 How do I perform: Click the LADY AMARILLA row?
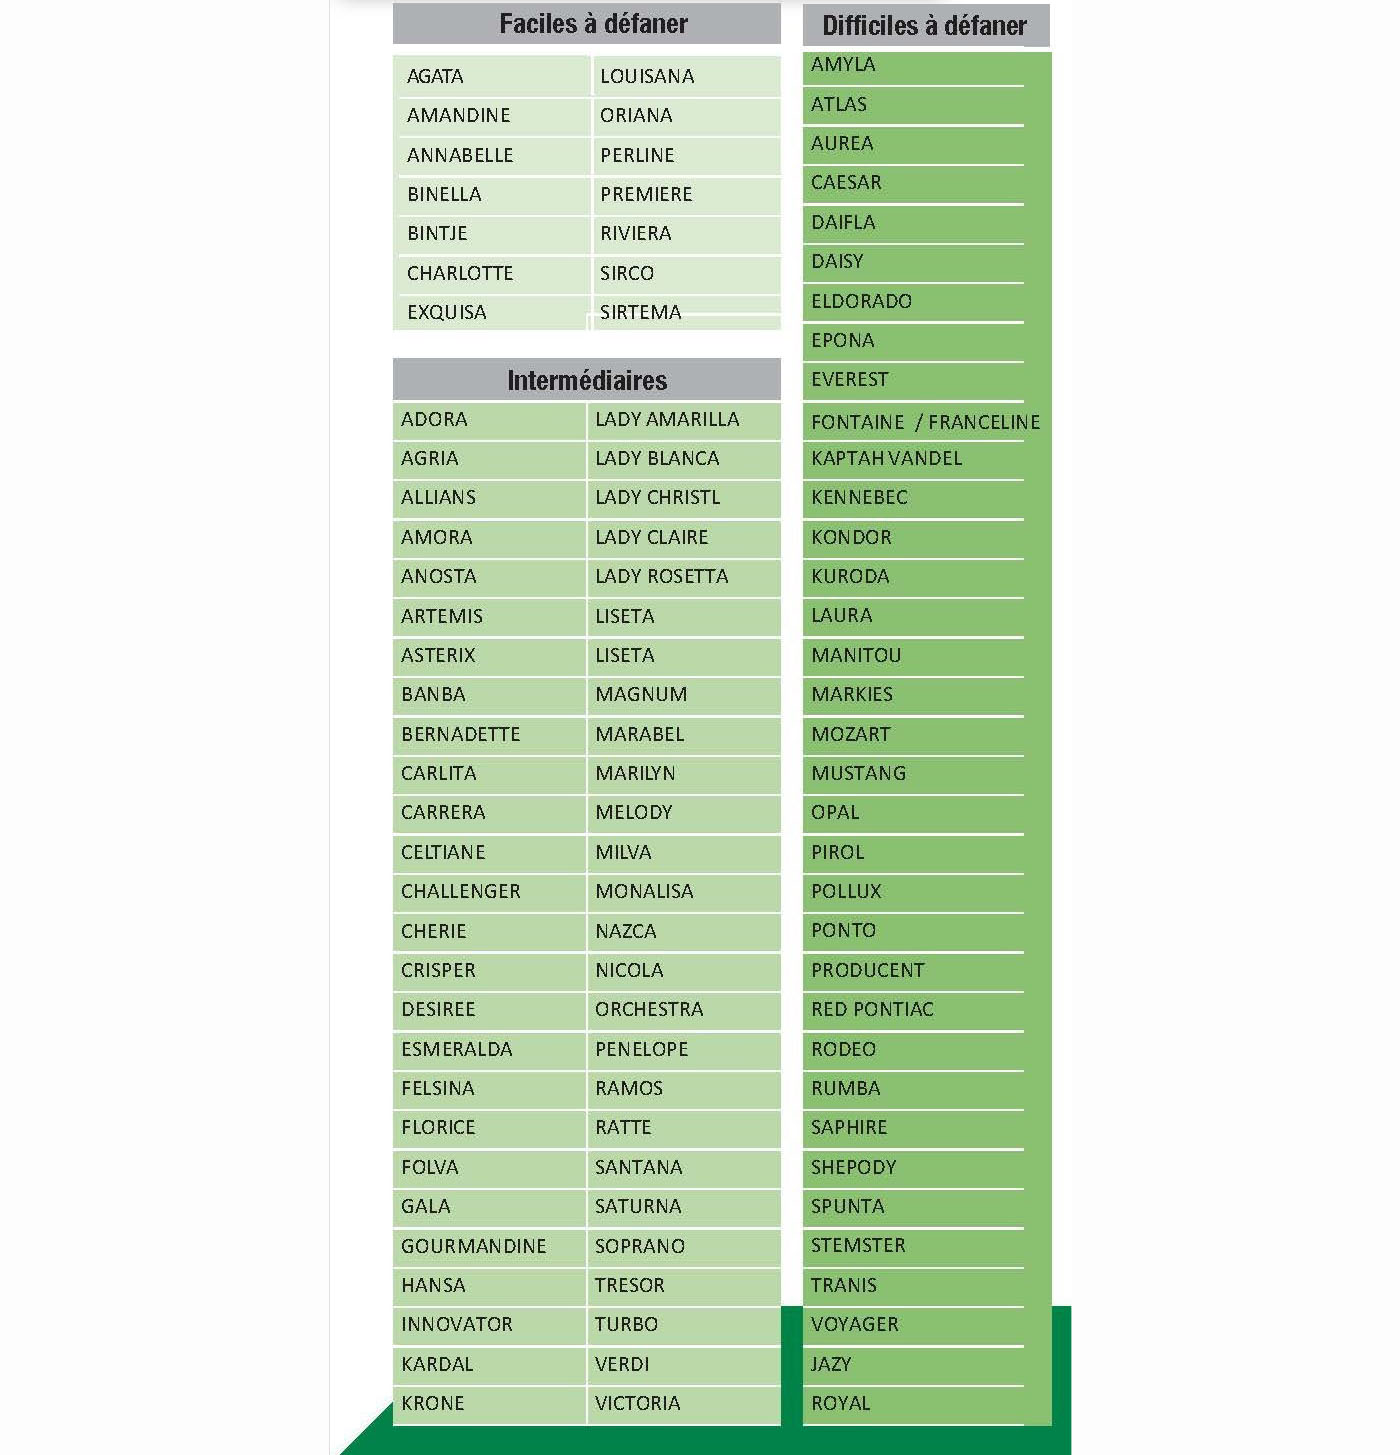(685, 419)
